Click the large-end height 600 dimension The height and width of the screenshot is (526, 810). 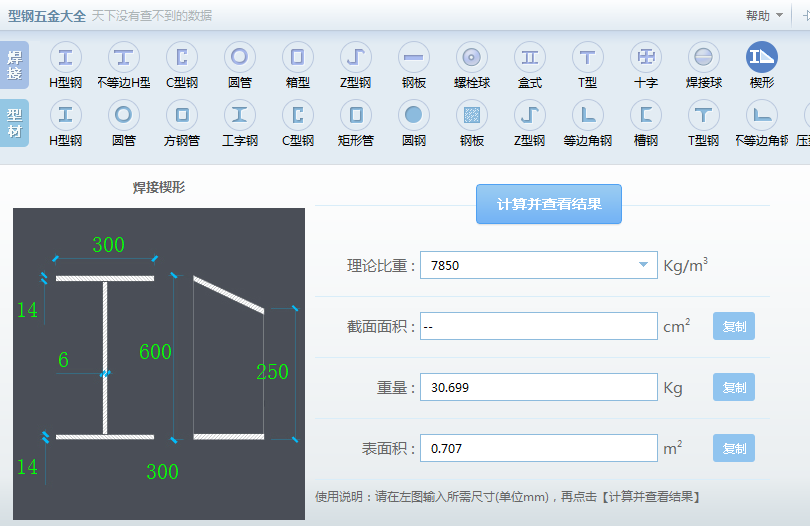click(155, 352)
